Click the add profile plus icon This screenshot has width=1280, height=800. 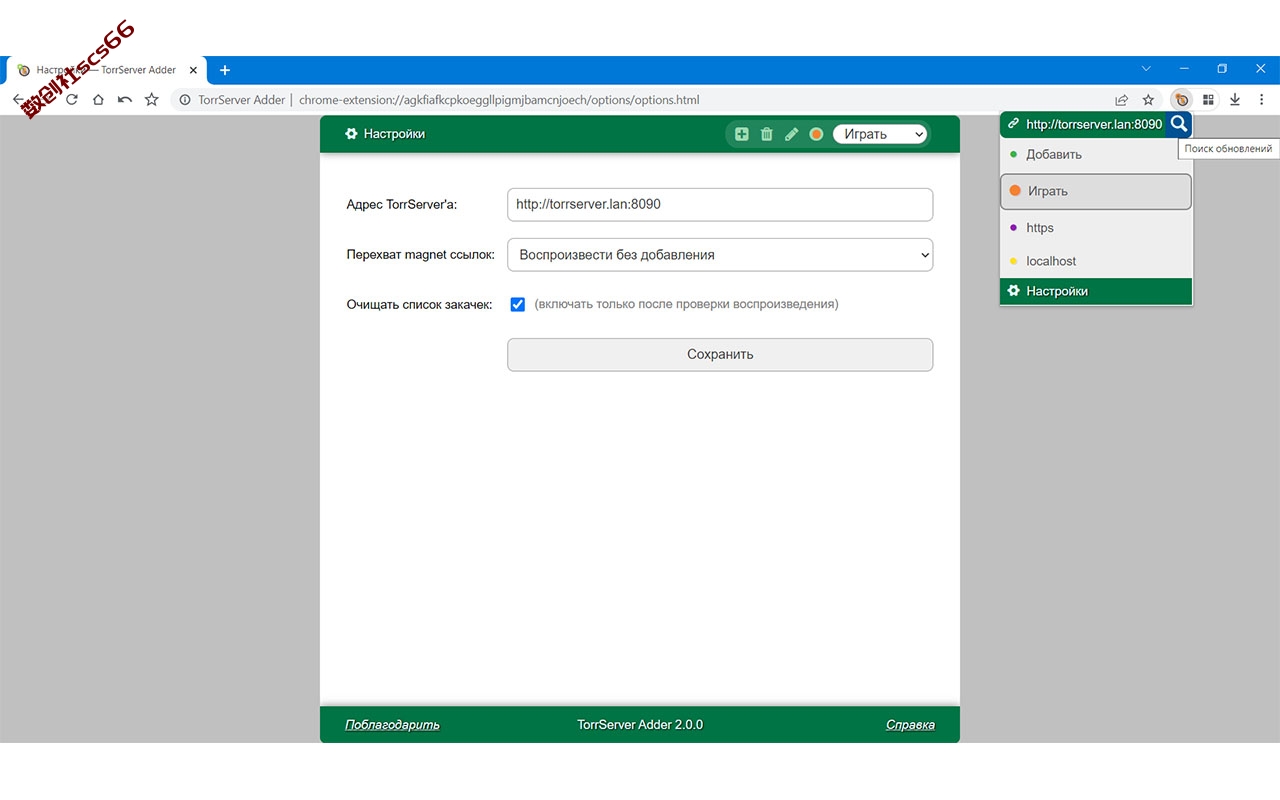coord(742,134)
